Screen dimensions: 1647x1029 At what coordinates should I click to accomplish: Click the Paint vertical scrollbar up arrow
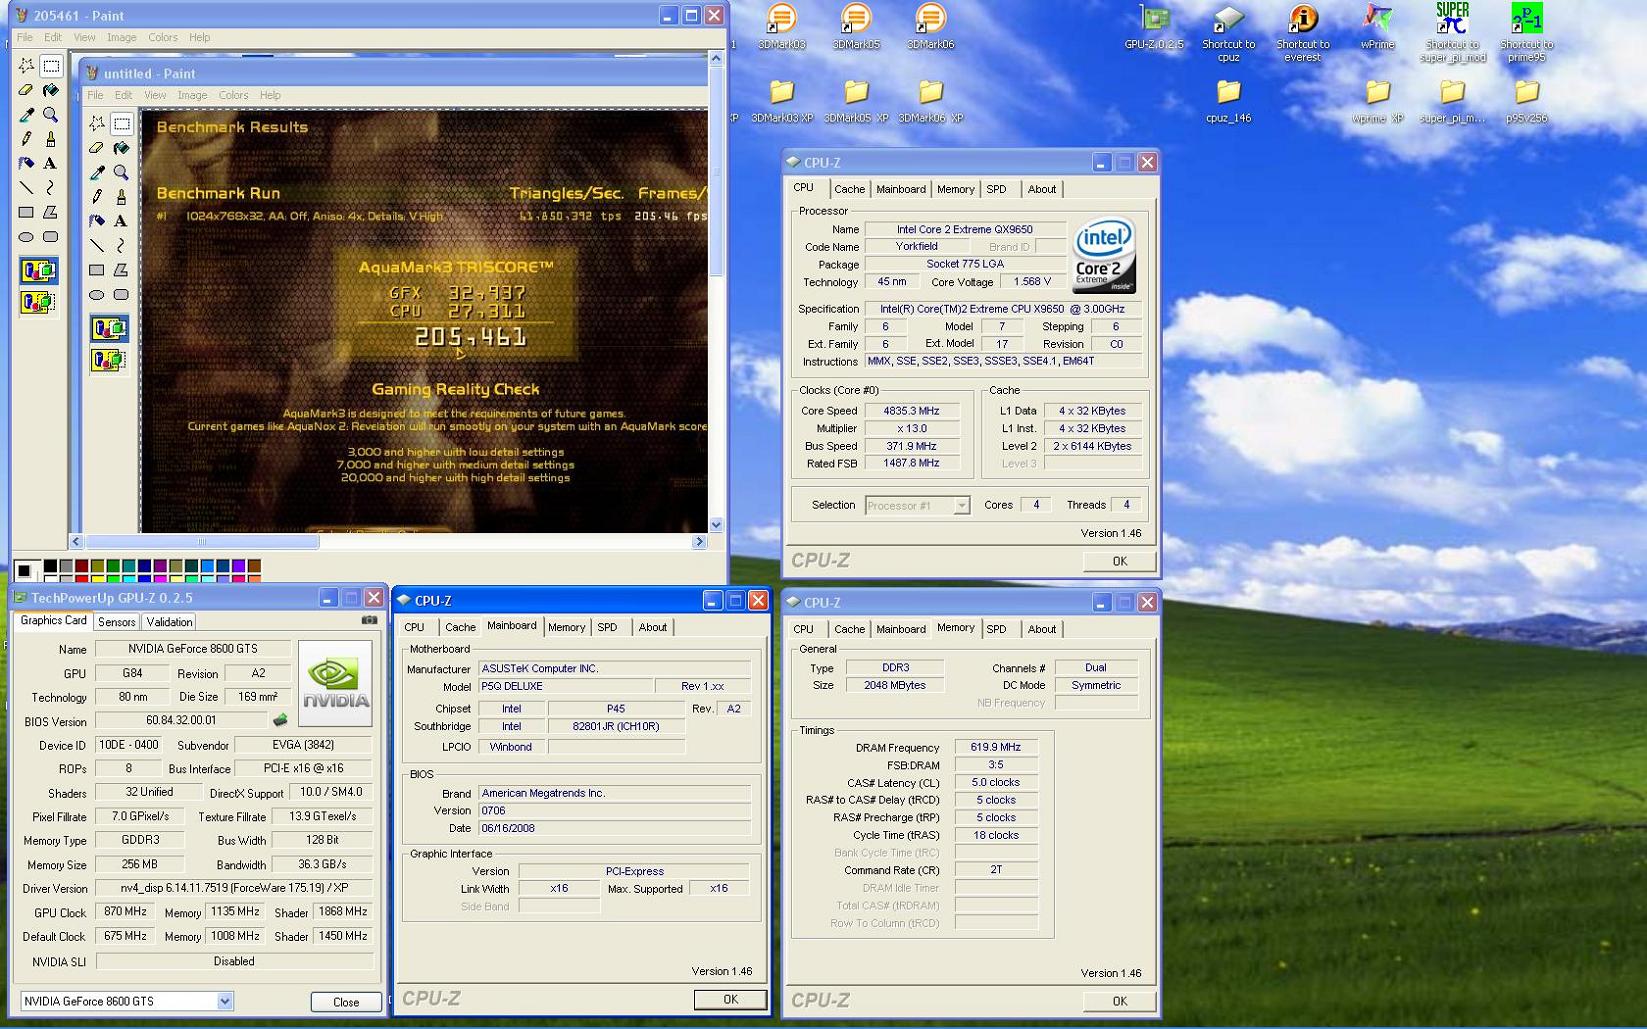tap(716, 59)
